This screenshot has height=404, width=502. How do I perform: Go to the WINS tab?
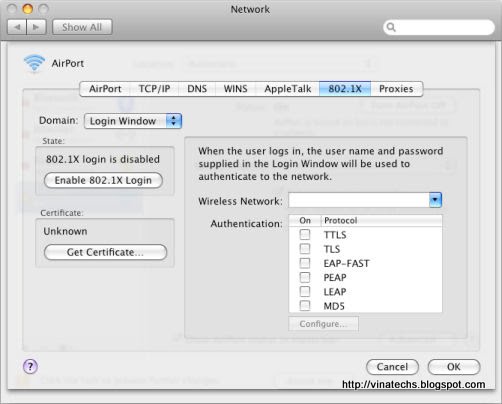pyautogui.click(x=235, y=89)
